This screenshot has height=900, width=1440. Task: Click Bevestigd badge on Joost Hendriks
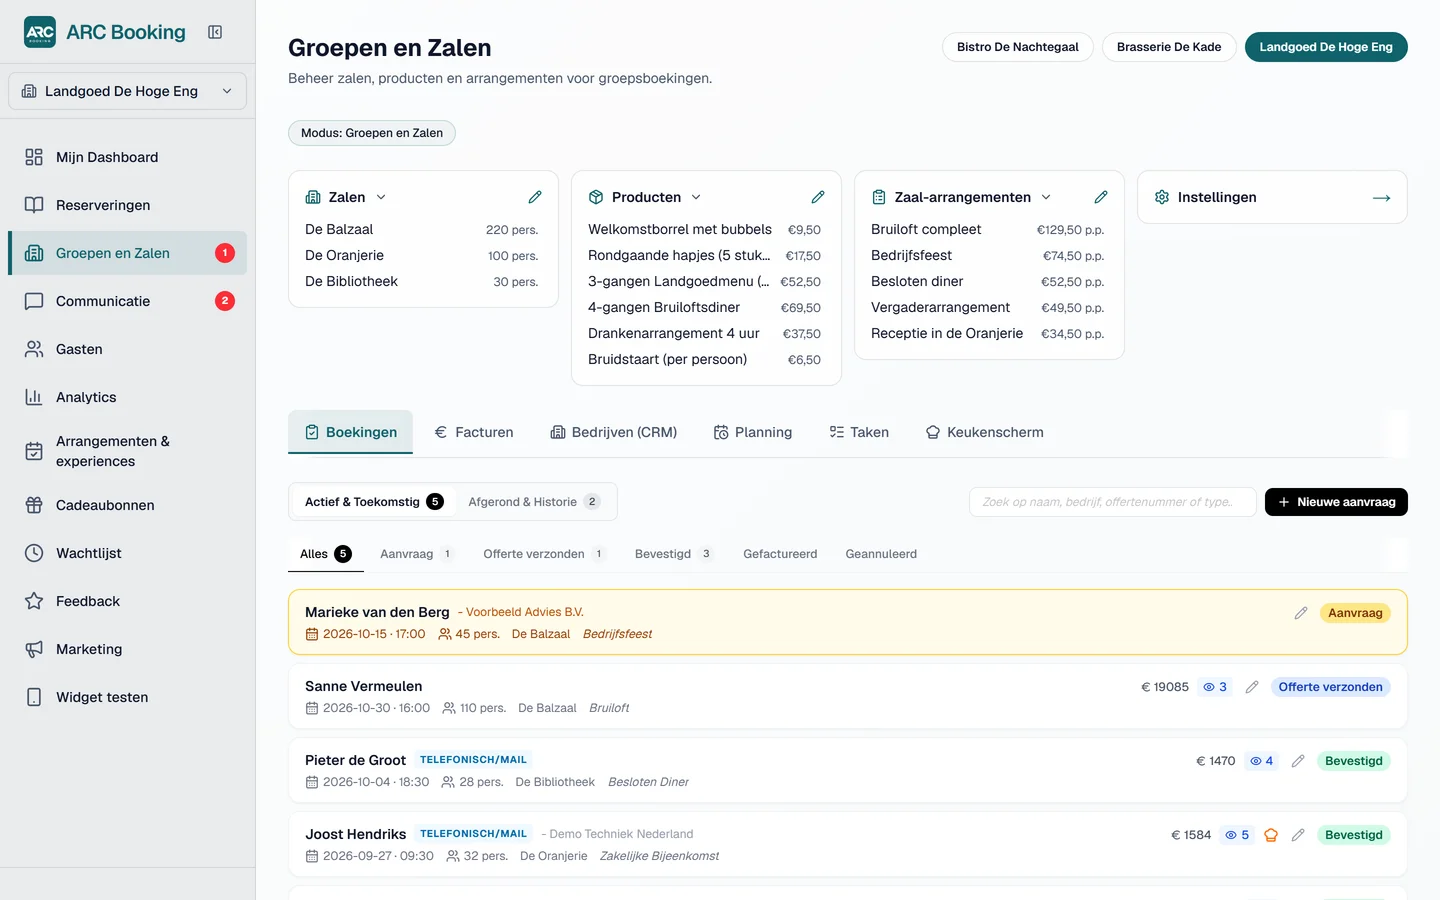[1354, 835]
